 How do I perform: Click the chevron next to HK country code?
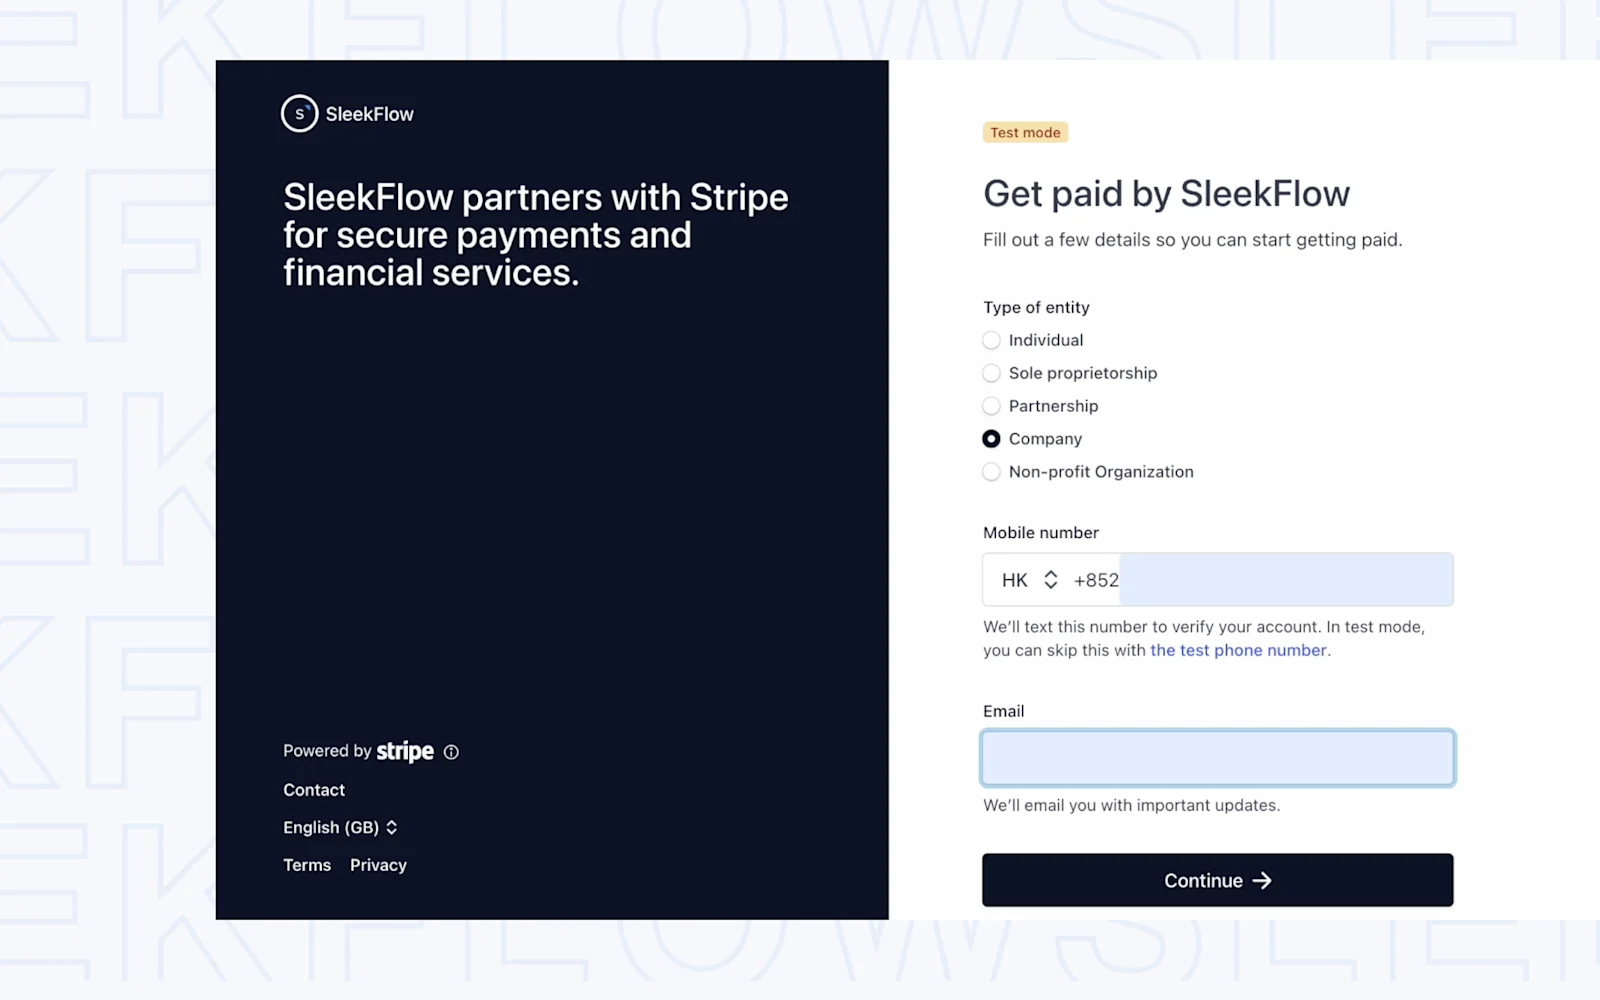tap(1051, 579)
